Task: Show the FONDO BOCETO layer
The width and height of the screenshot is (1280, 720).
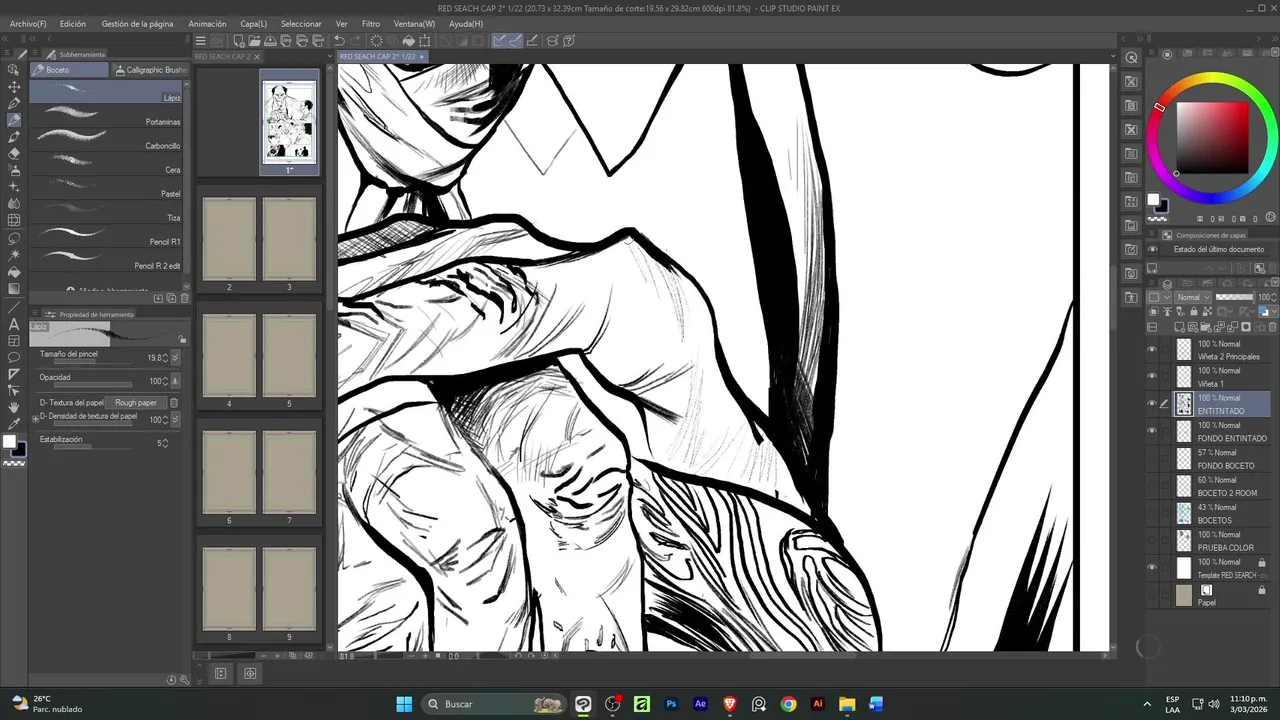Action: (x=1152, y=459)
